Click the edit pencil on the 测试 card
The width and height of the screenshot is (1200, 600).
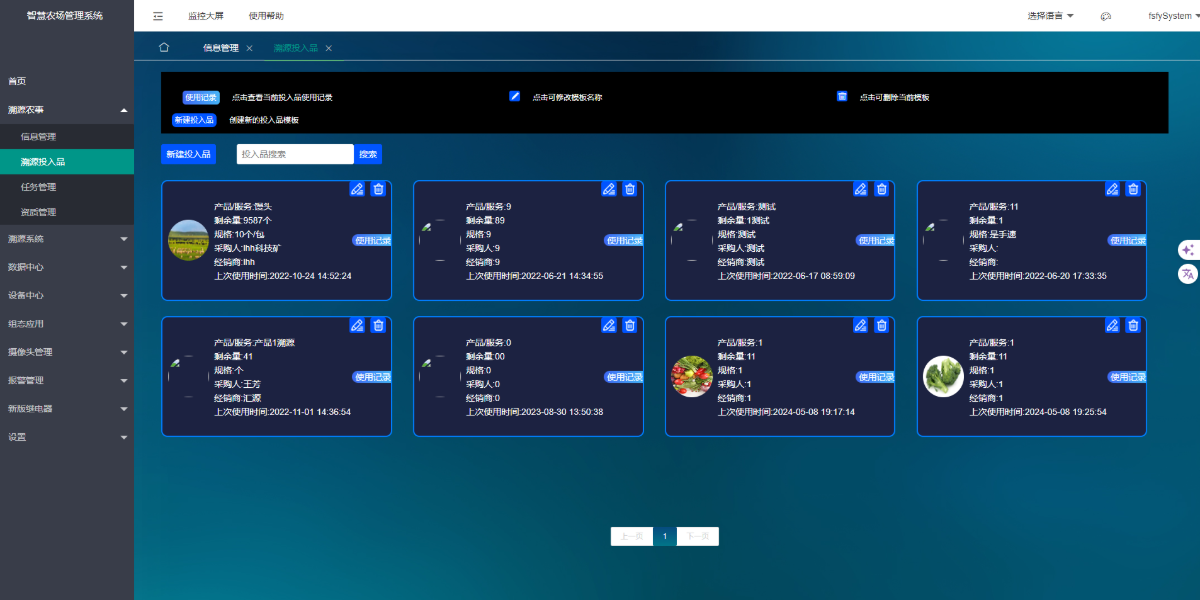click(860, 188)
